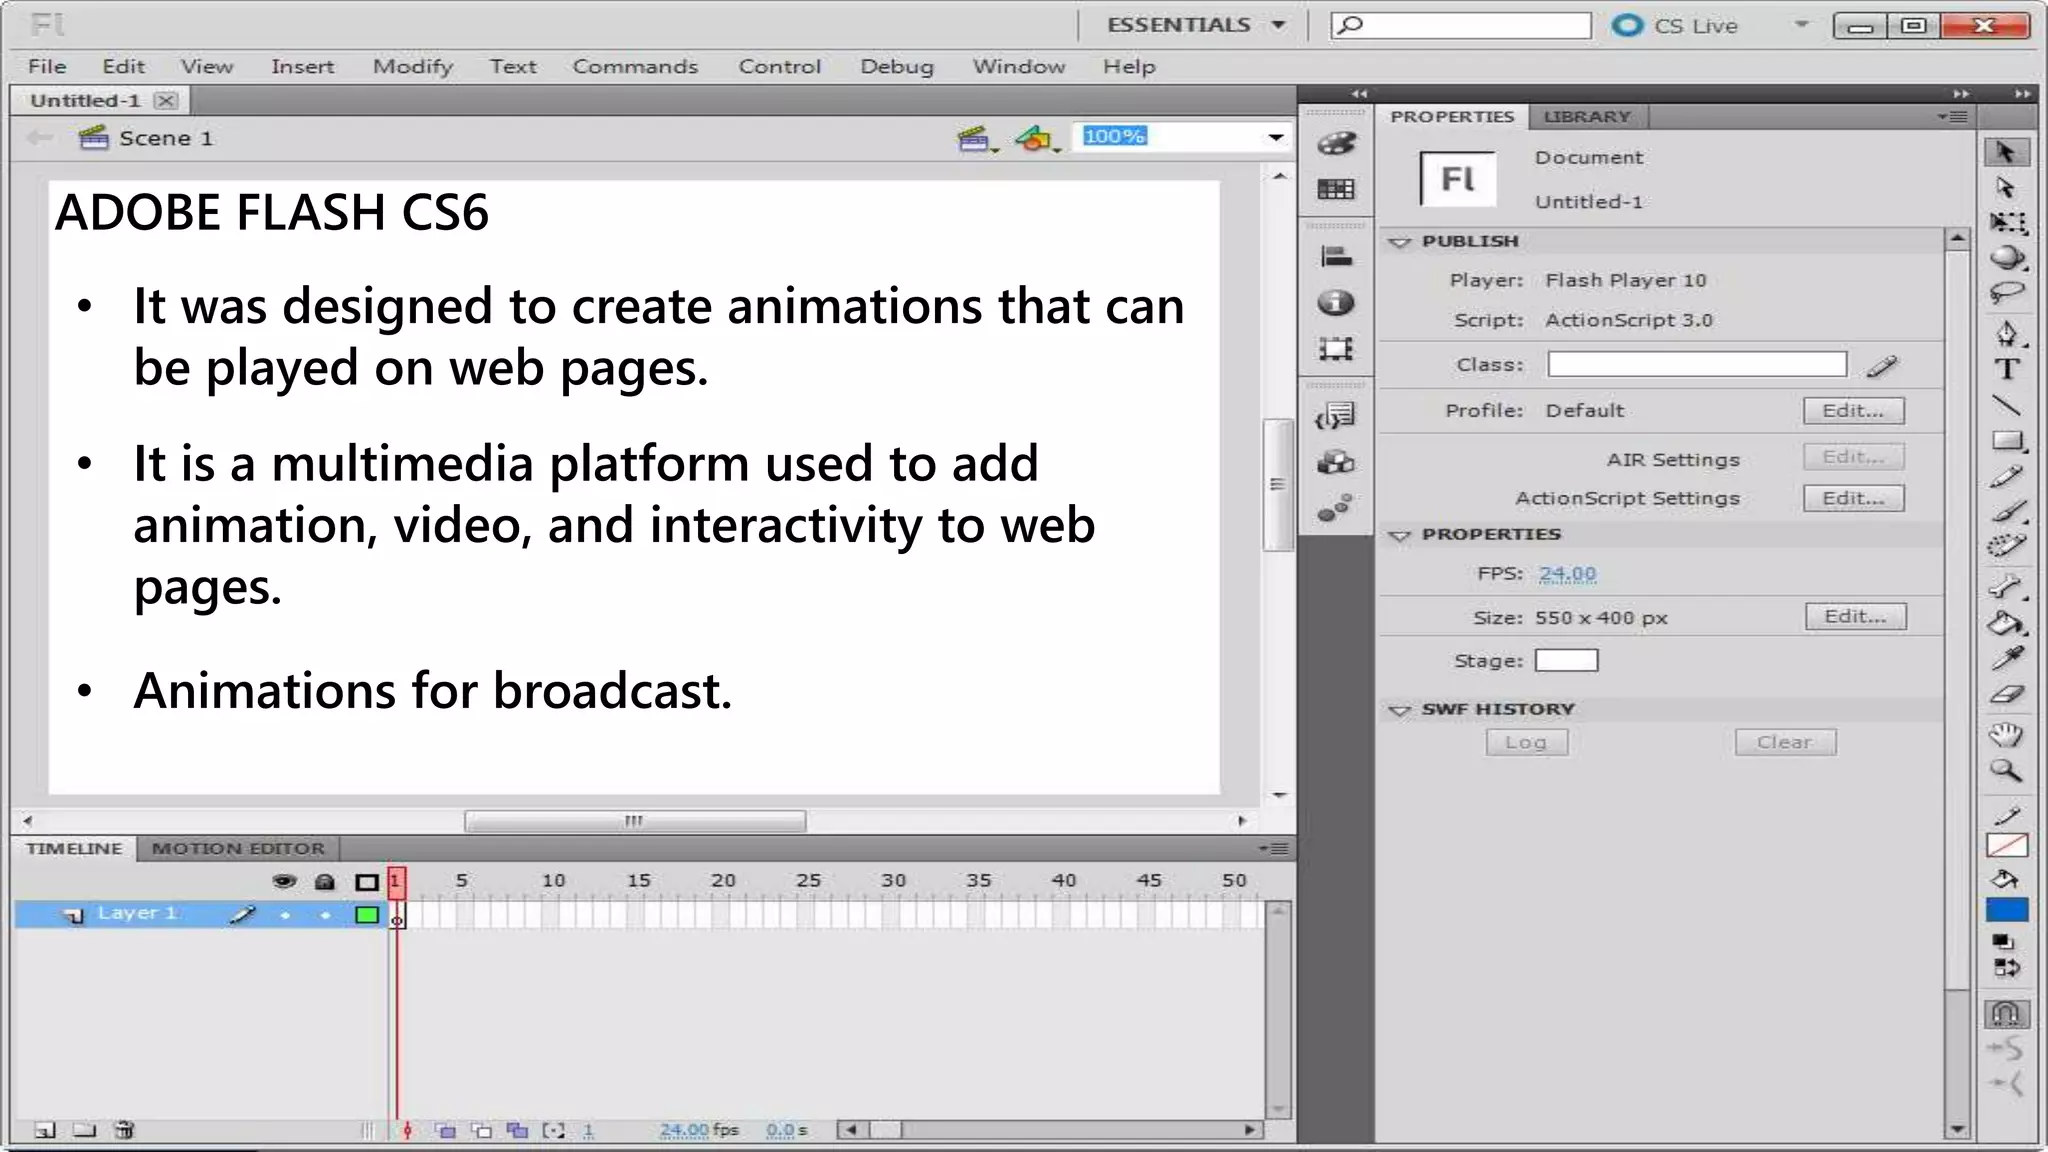This screenshot has height=1152, width=2048.
Task: Open the CS Live dropdown arrow
Action: click(x=1802, y=24)
